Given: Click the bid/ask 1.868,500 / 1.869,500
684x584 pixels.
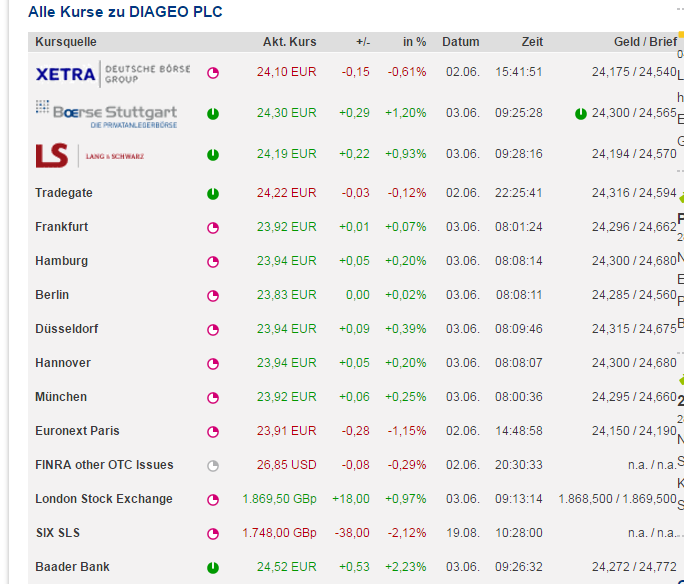Looking at the screenshot, I should 617,499.
